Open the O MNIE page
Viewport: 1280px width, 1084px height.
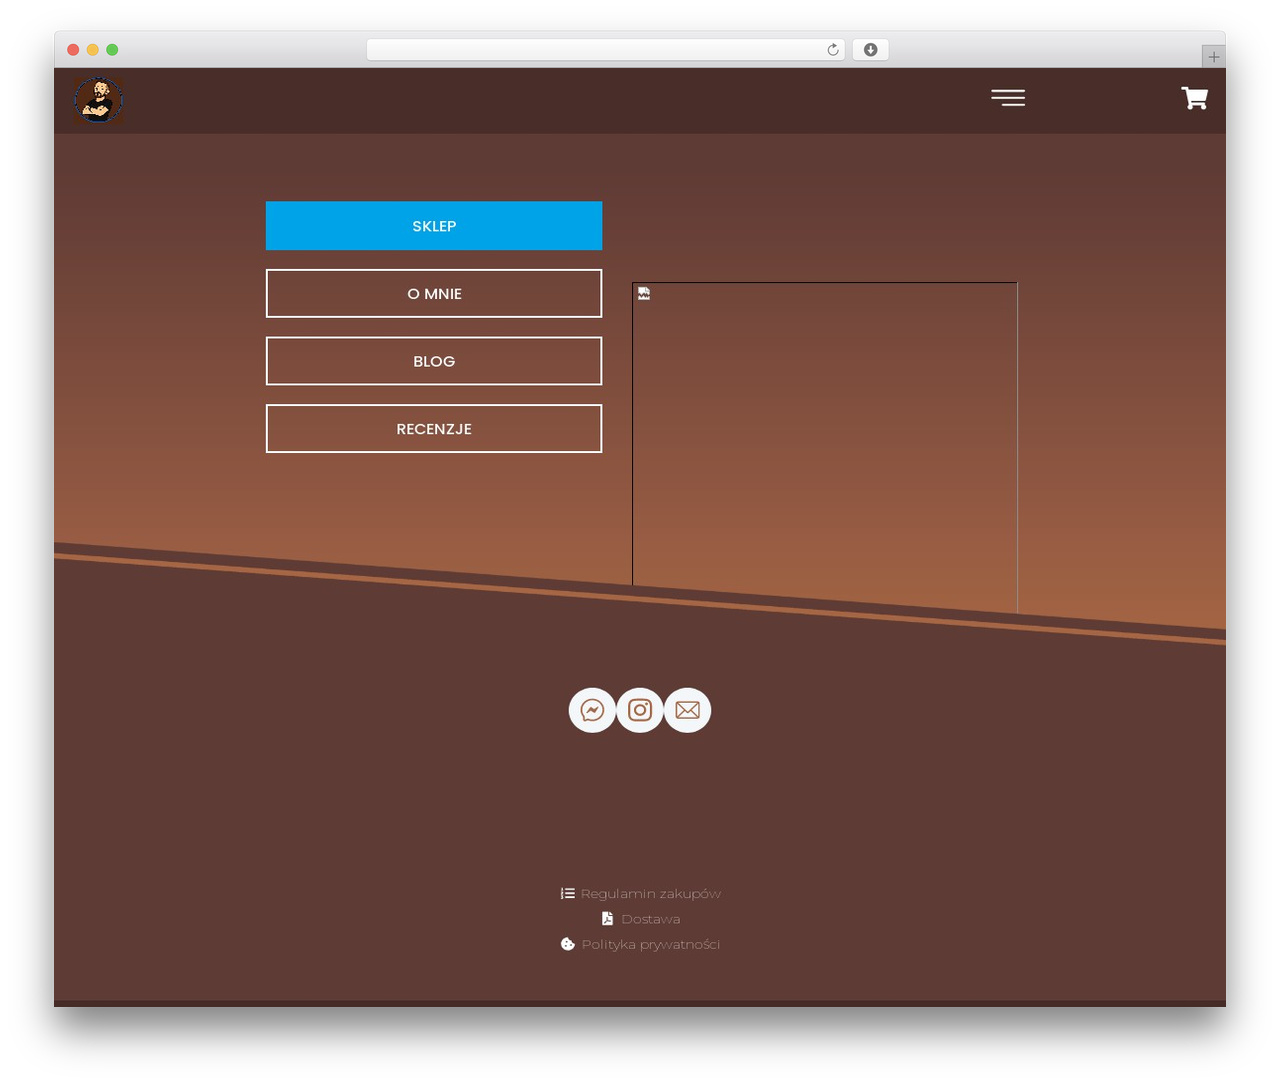point(434,293)
